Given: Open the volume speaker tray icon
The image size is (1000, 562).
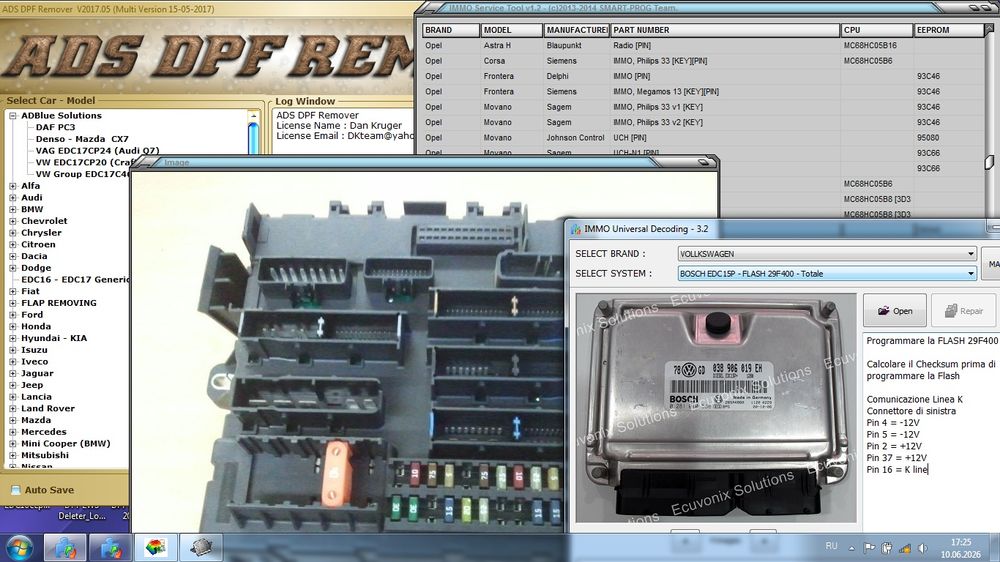Looking at the screenshot, I should (922, 547).
